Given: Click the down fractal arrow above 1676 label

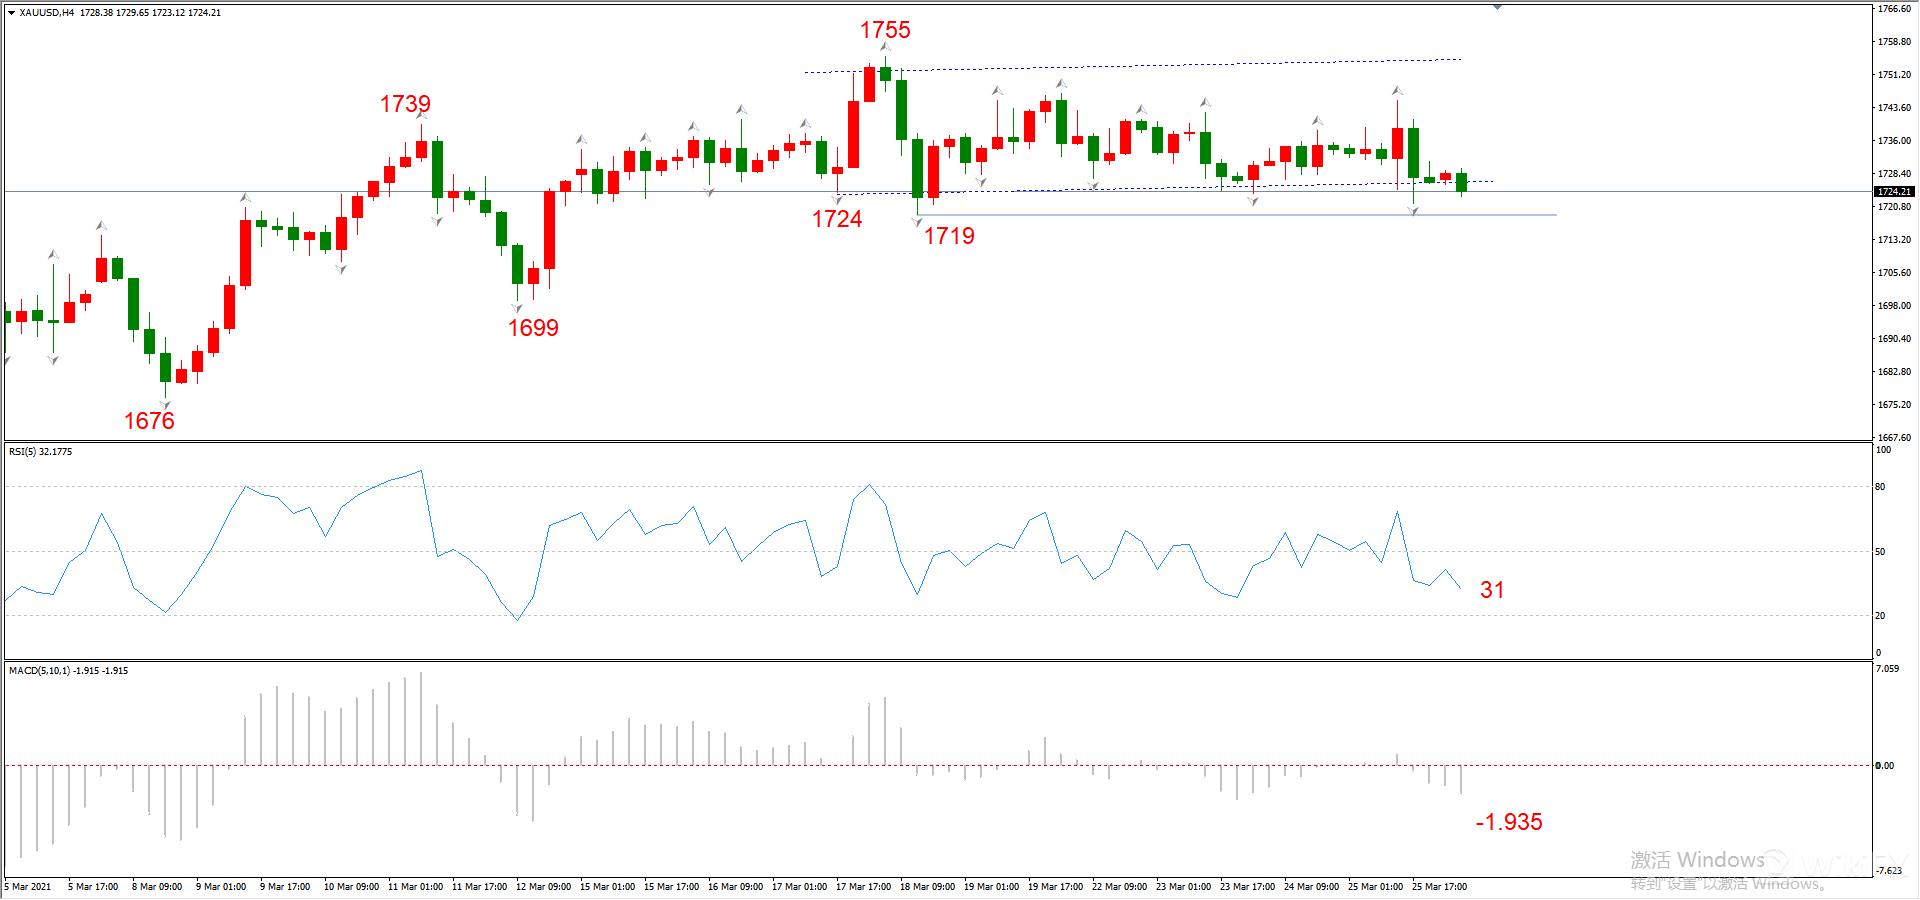Looking at the screenshot, I should [x=165, y=404].
